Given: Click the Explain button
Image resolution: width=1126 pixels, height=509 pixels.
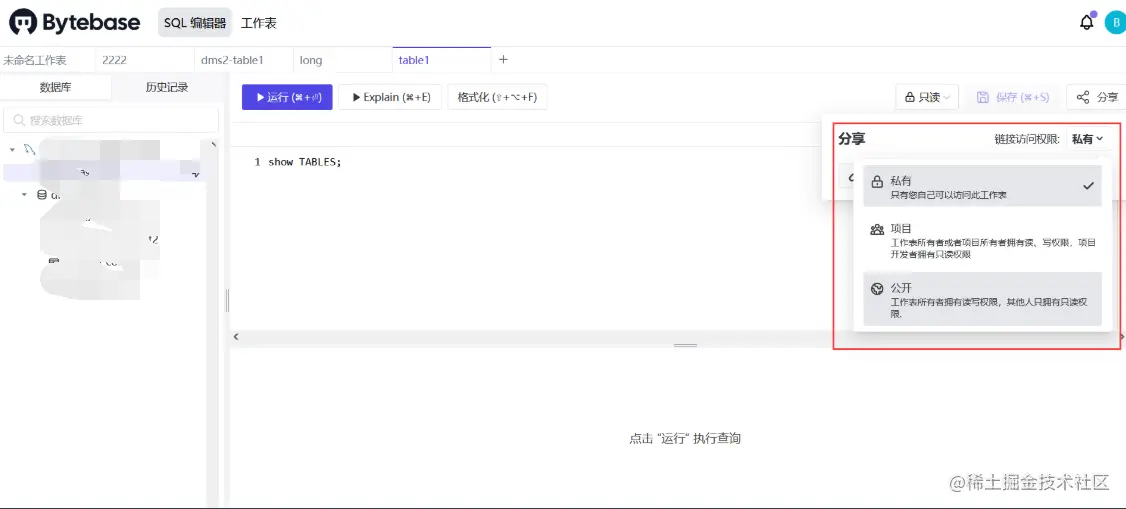Looking at the screenshot, I should point(390,97).
